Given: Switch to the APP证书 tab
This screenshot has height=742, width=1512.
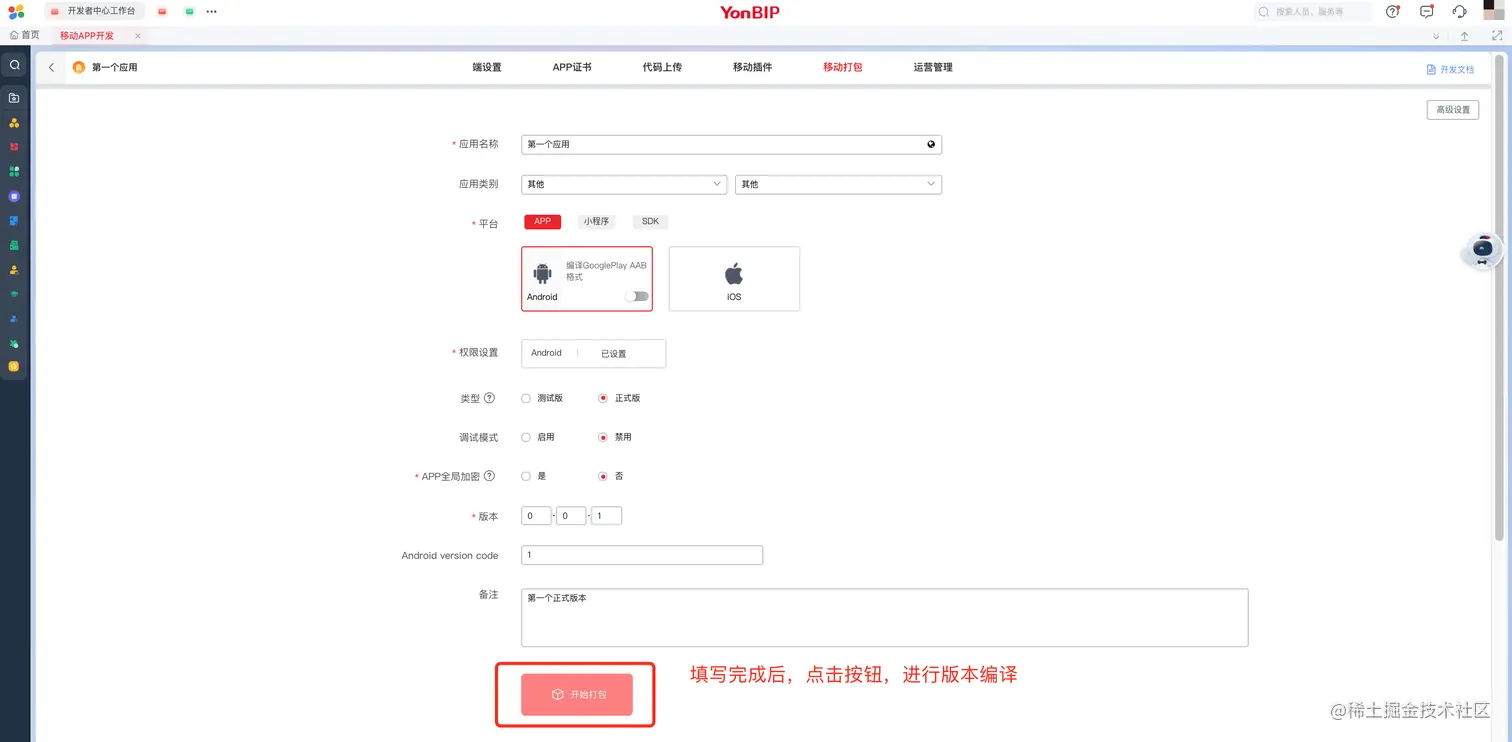Looking at the screenshot, I should click(572, 67).
